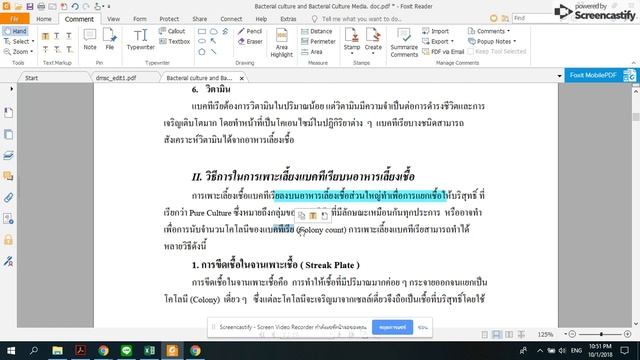This screenshot has width=640, height=360.
Task: Select the Oval drawing tool
Action: click(x=202, y=41)
